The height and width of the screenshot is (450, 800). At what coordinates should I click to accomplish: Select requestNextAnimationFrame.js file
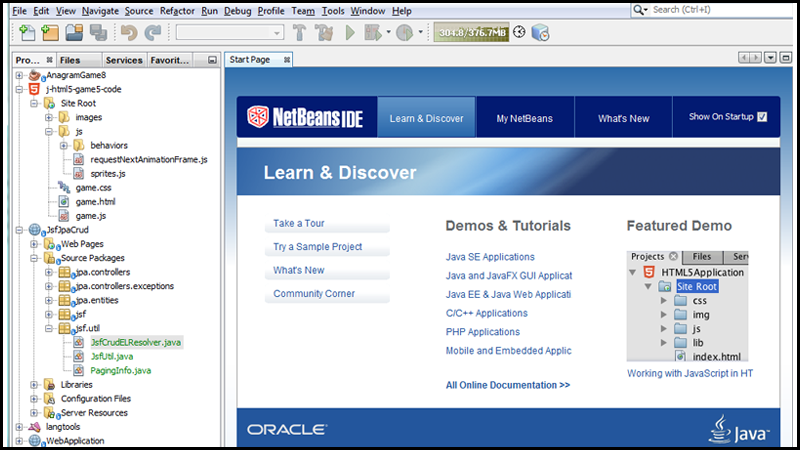click(x=149, y=160)
